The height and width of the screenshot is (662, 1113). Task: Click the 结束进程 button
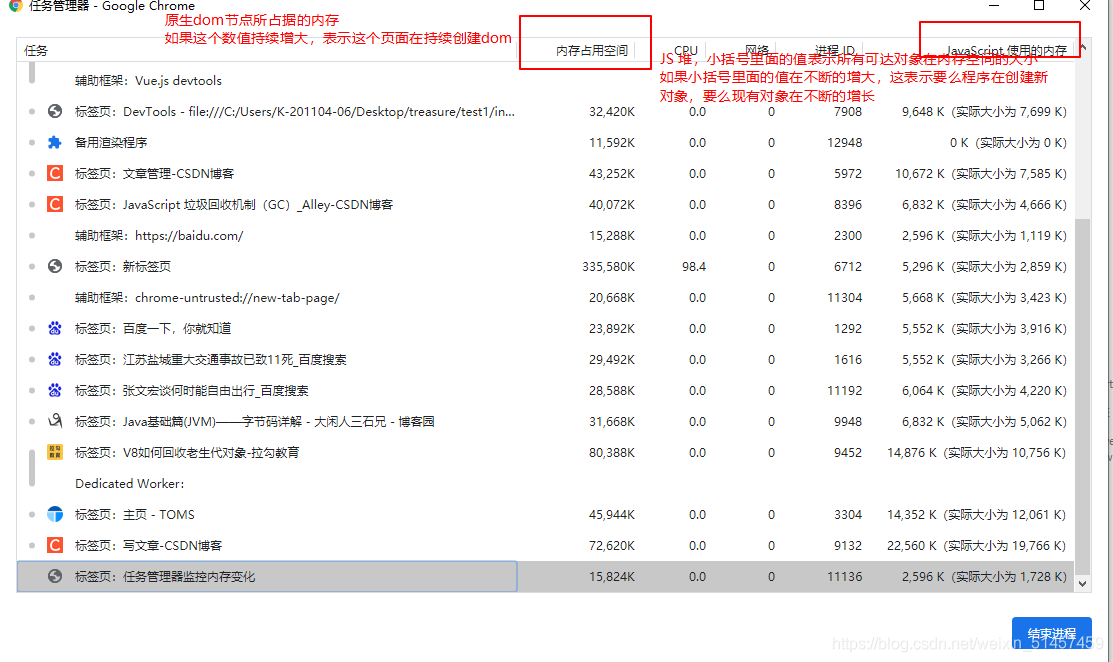coord(1051,633)
